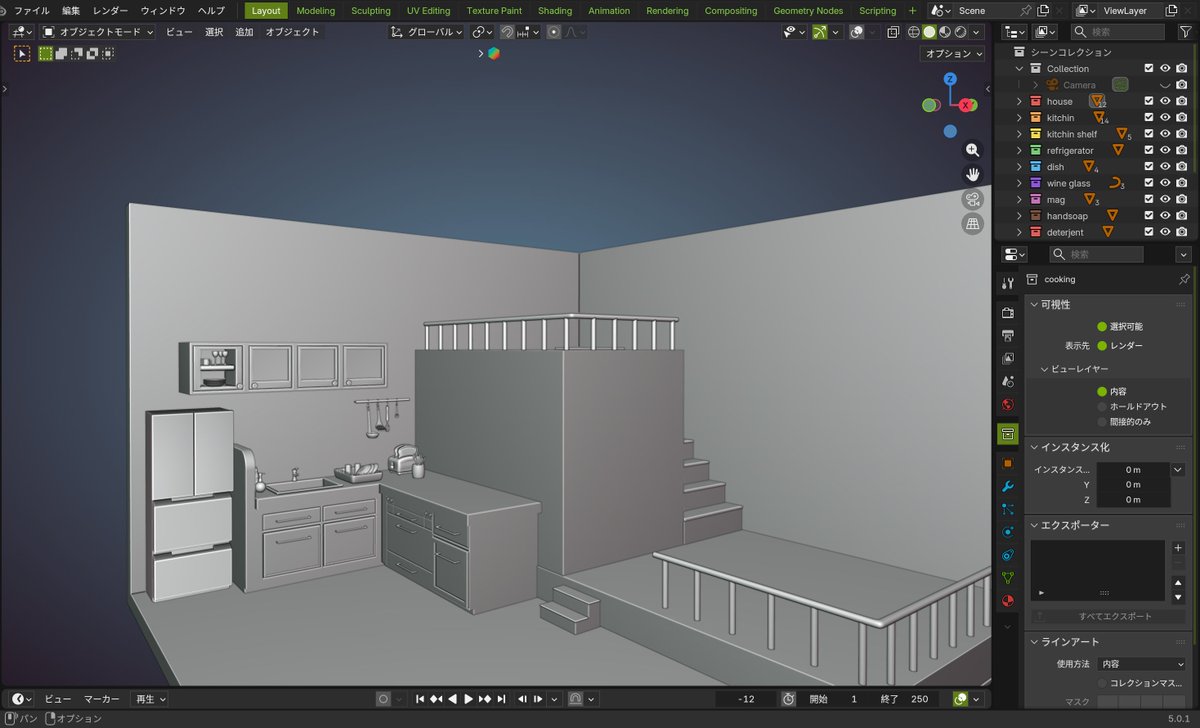Hide the dish collection in viewport
This screenshot has width=1200, height=728.
coord(1165,167)
